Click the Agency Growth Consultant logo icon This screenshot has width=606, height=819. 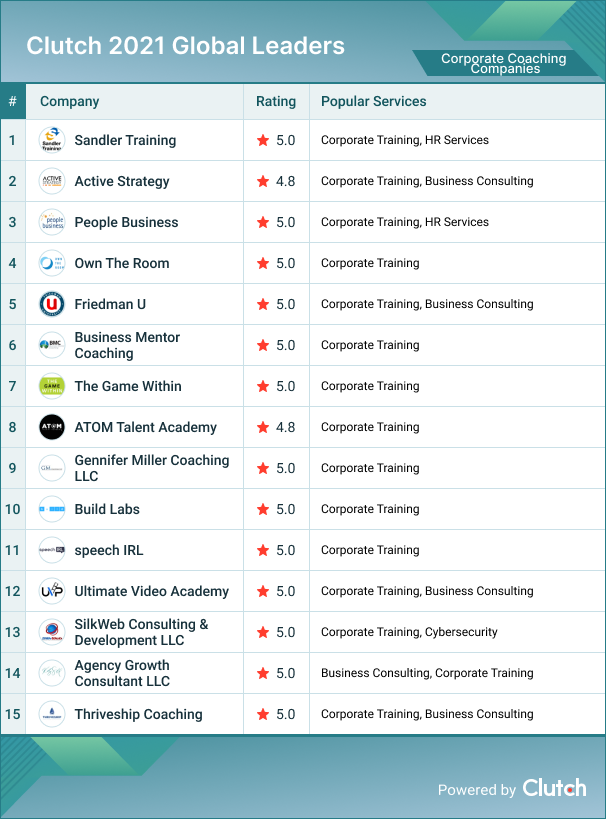tap(52, 673)
